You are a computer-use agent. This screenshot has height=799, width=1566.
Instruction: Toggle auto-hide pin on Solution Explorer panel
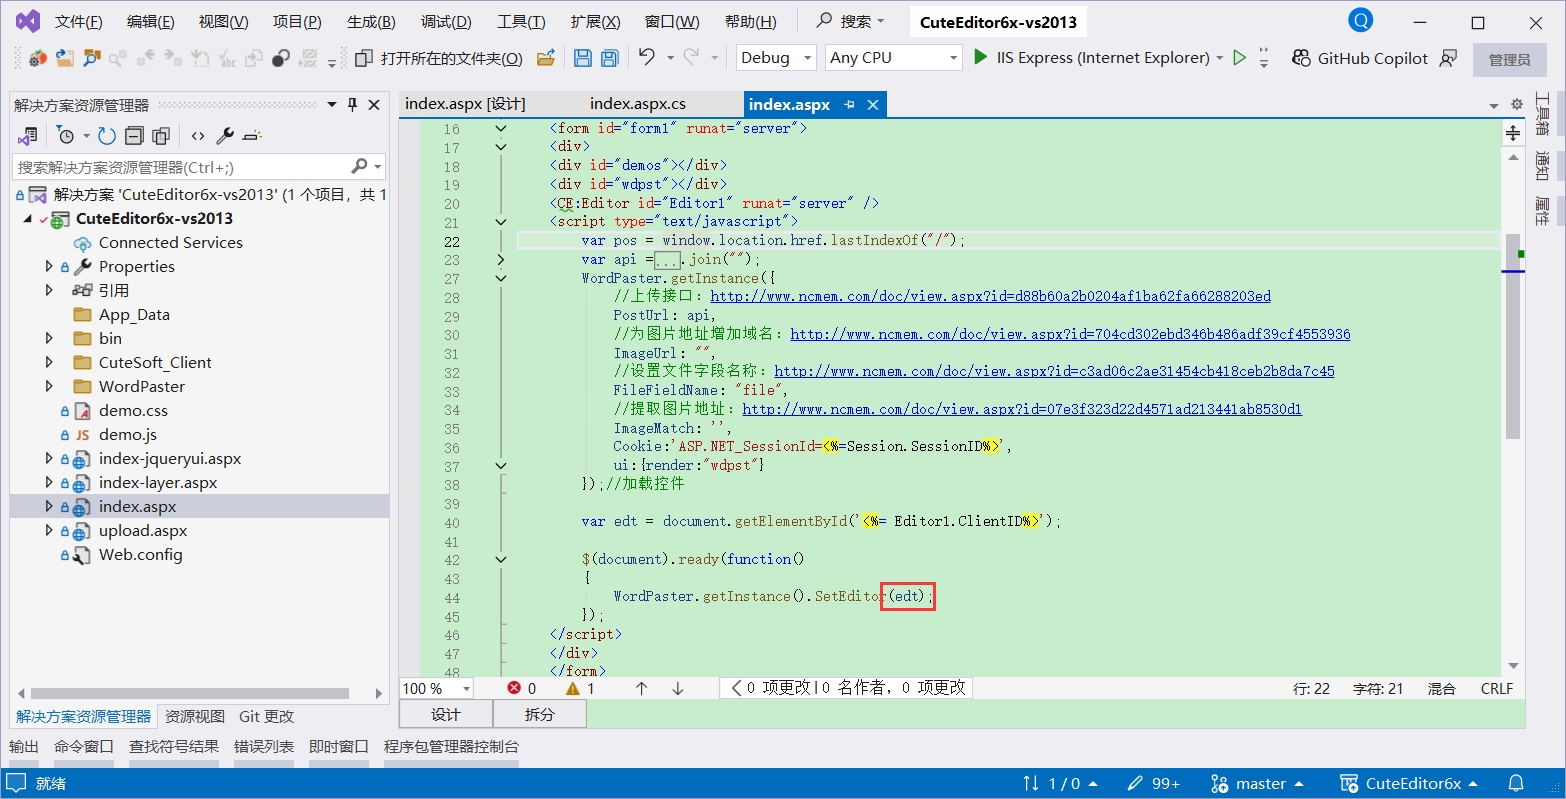click(x=352, y=105)
